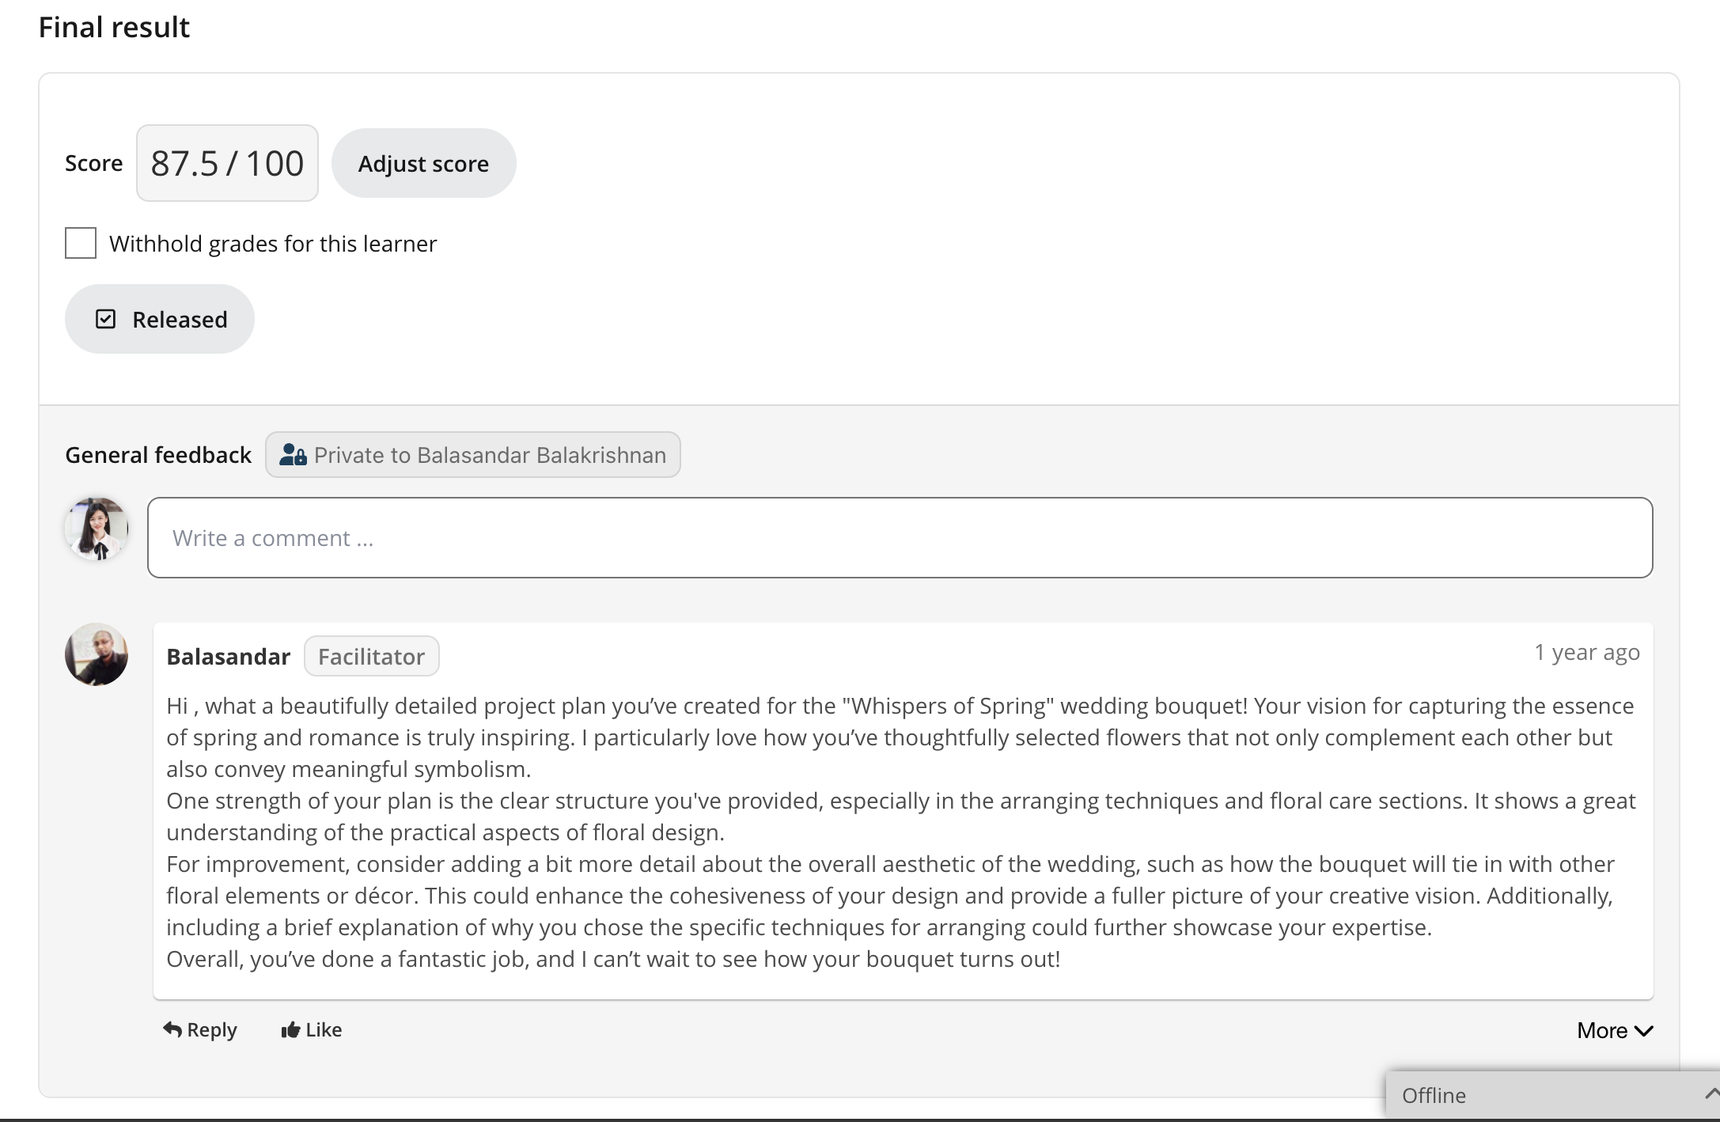Click the 87.5 / 100 score box
Screen dimensions: 1720x1122
point(227,163)
